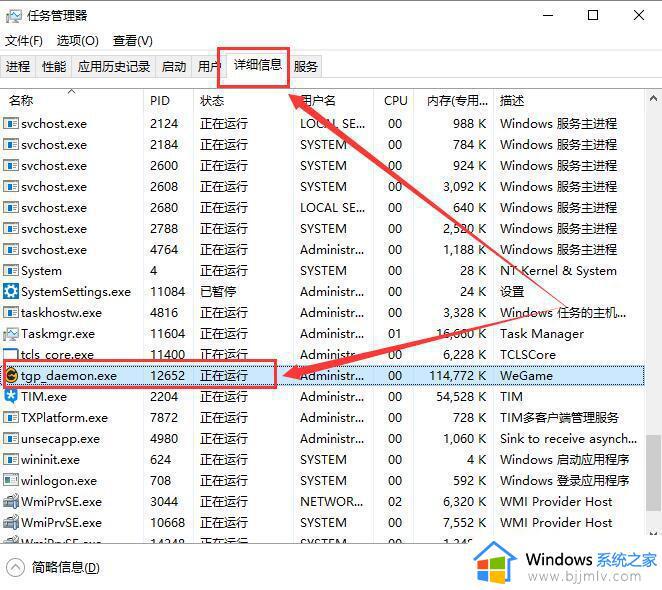The height and width of the screenshot is (590, 662).
Task: Click the CPU value 02 for WmiPrvSE.exe
Action: (395, 502)
